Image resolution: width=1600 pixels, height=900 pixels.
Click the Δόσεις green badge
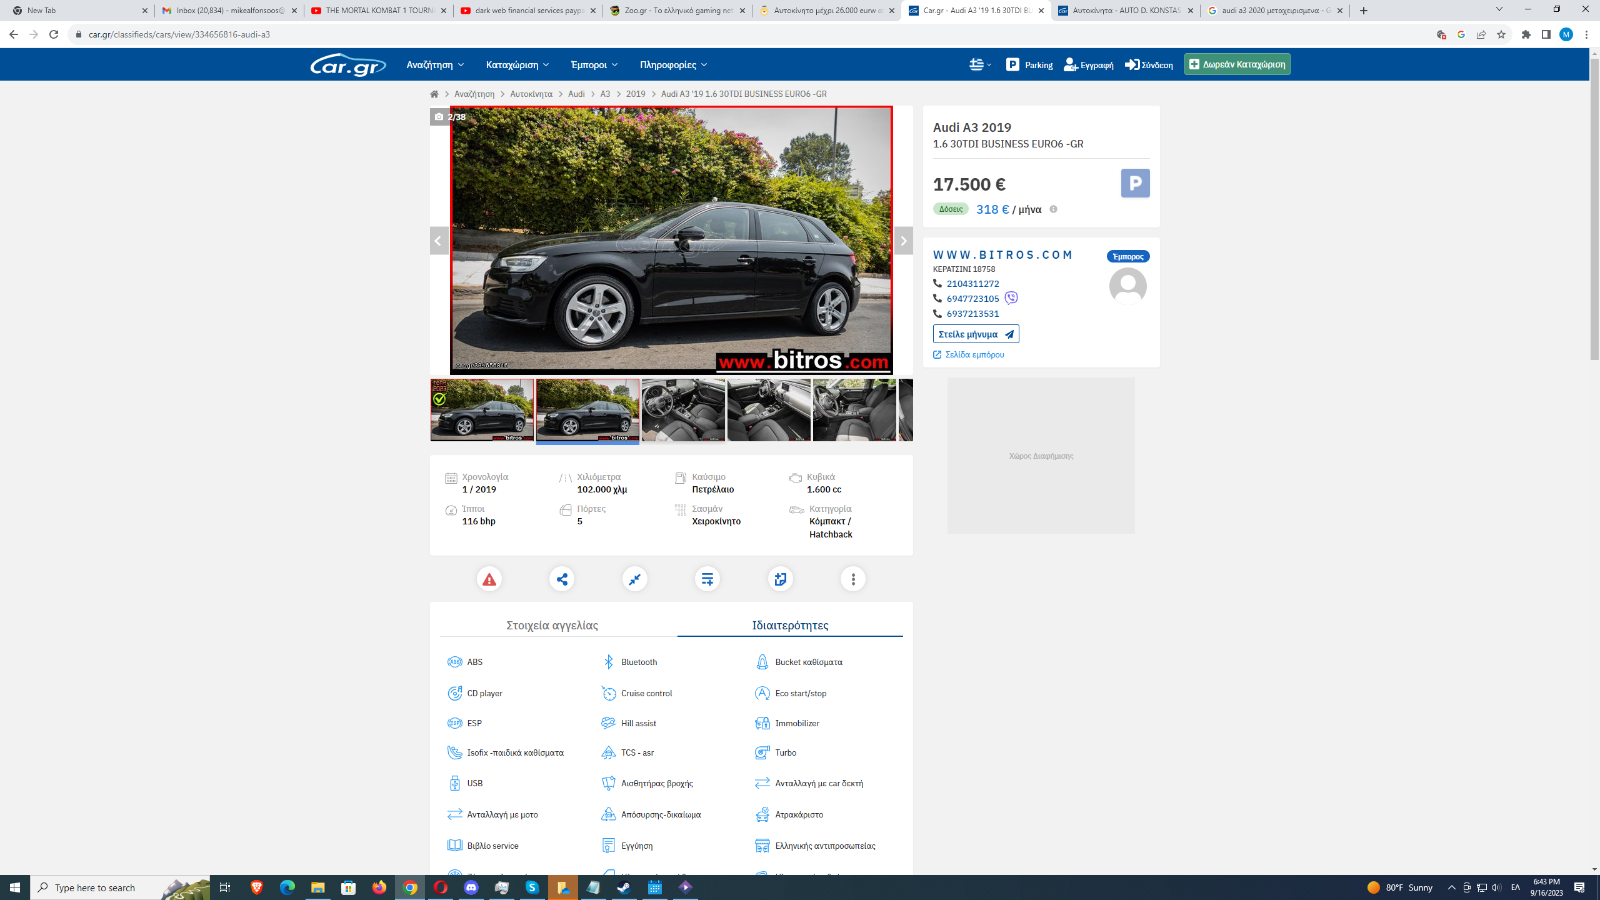[x=951, y=209]
